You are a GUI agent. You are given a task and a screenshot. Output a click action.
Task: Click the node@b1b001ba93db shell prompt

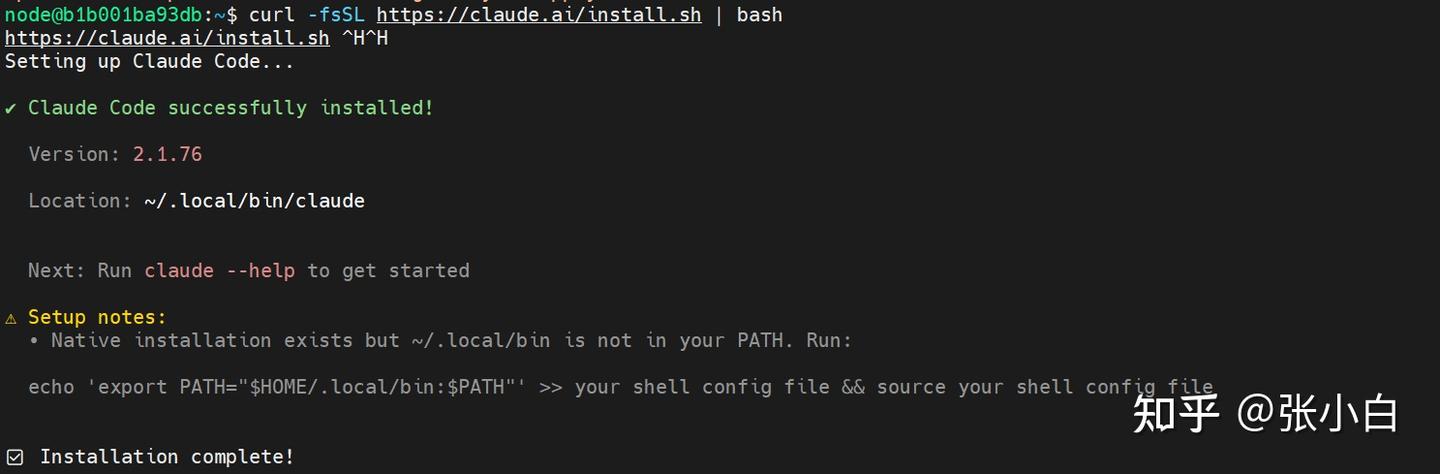[108, 15]
